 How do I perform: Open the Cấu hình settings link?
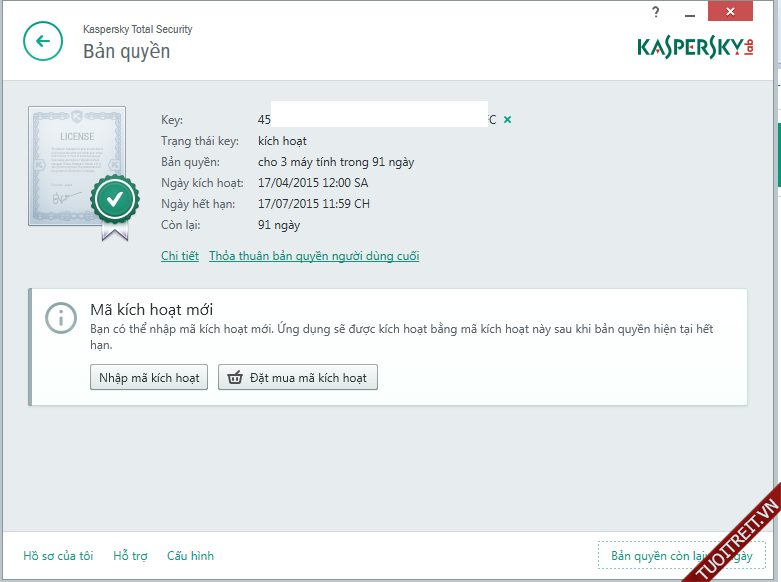(190, 555)
